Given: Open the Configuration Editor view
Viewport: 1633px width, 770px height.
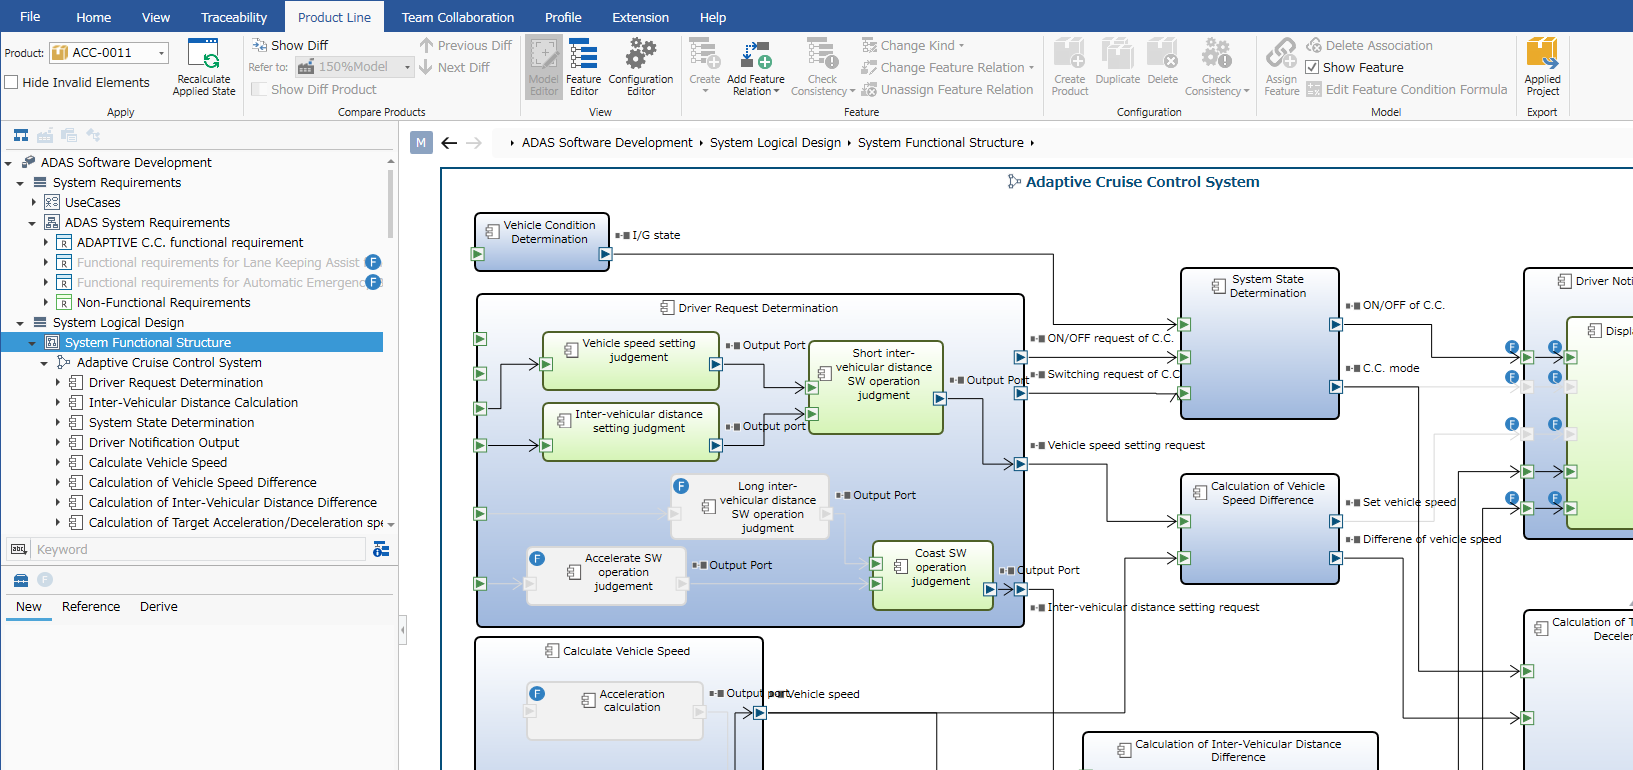Looking at the screenshot, I should pos(641,67).
